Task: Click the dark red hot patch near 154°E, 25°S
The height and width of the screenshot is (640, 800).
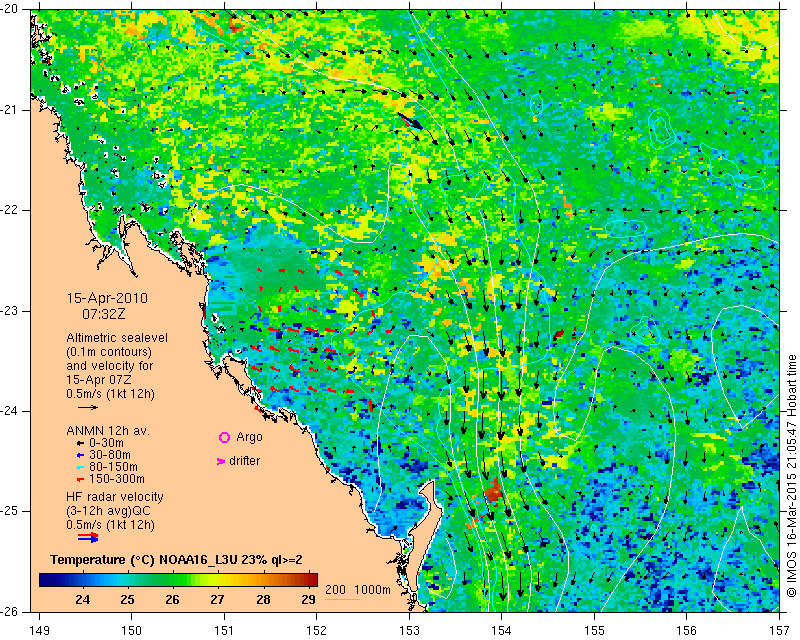Action: click(493, 490)
